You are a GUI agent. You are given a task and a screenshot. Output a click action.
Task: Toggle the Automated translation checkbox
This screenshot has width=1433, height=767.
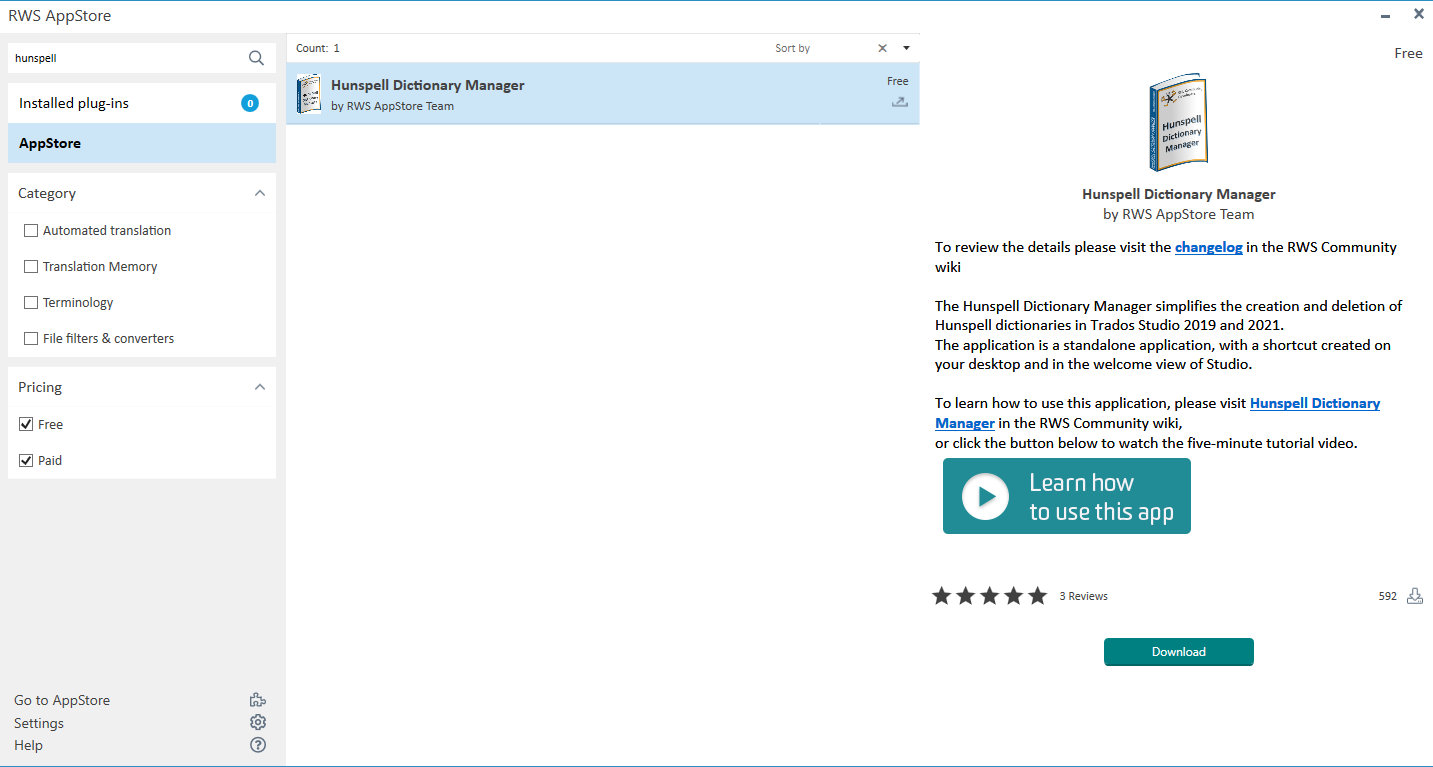pos(31,230)
